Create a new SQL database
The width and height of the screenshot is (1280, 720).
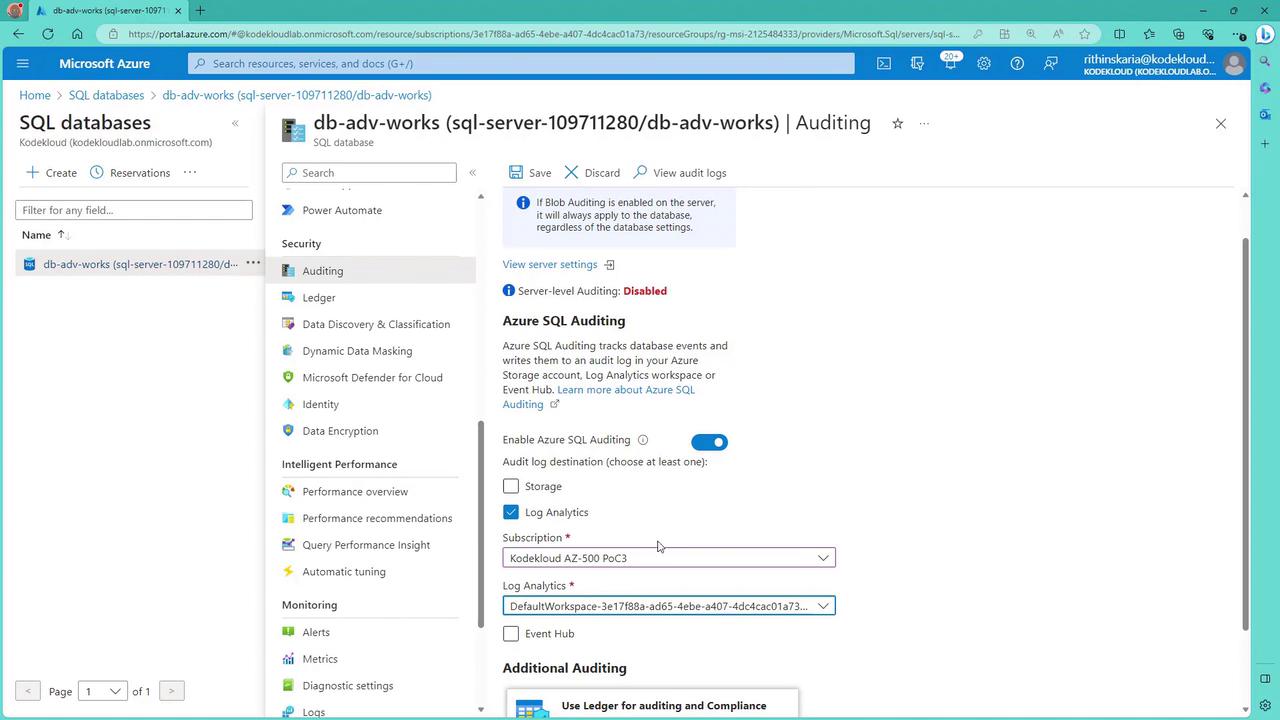click(x=51, y=173)
